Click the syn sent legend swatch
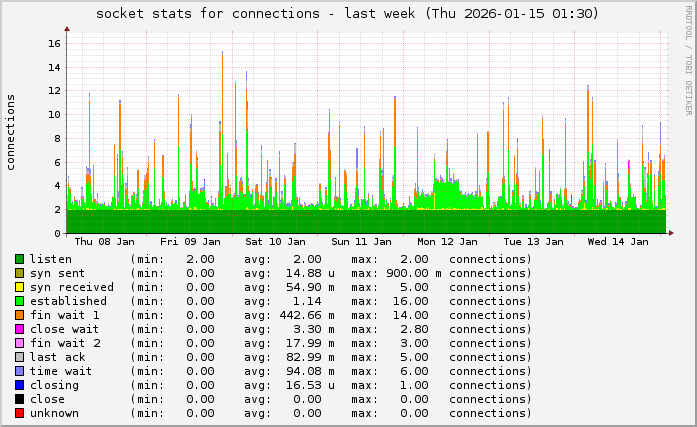The height and width of the screenshot is (427, 697). coord(19,273)
